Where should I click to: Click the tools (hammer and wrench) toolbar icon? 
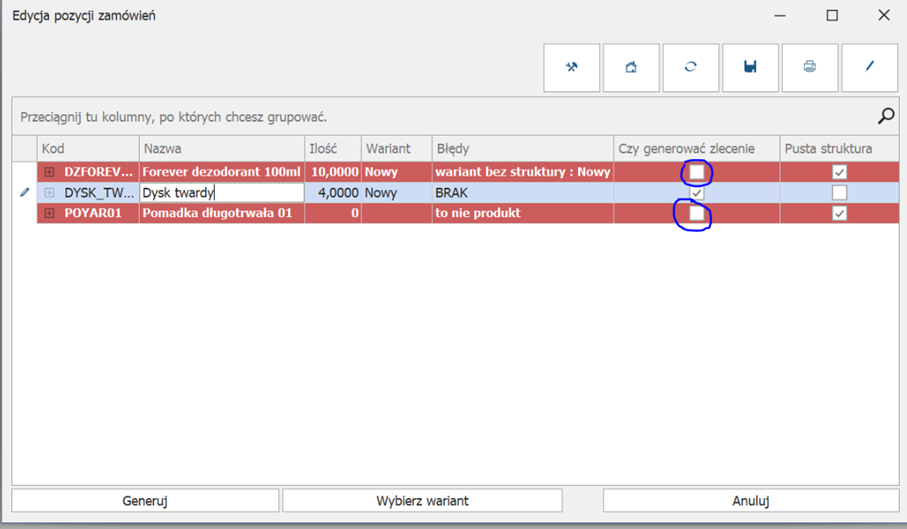(572, 67)
